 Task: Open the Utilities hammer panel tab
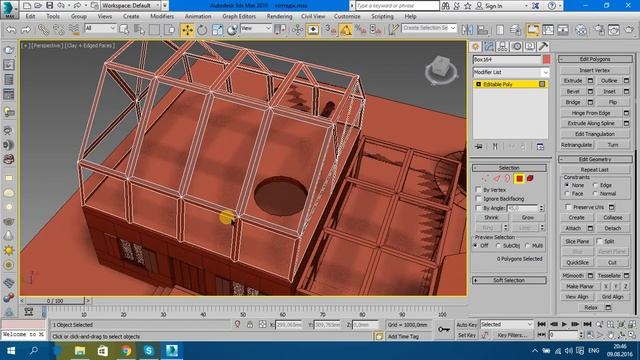pyautogui.click(x=543, y=47)
